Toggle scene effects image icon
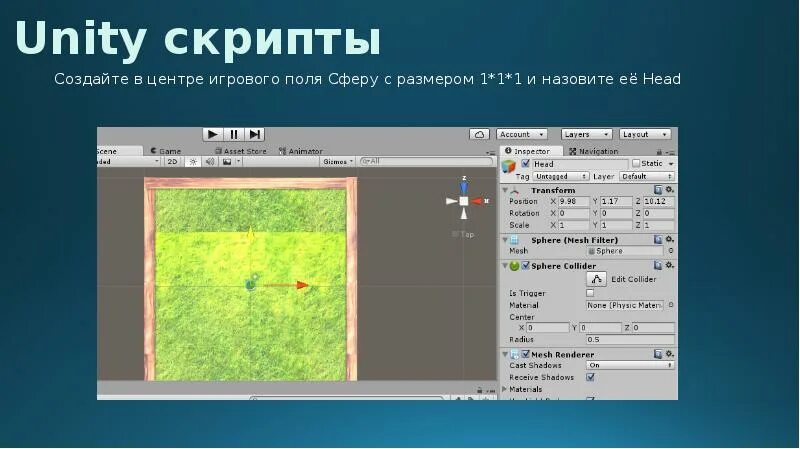Screen dimensions: 800x449 [227, 161]
